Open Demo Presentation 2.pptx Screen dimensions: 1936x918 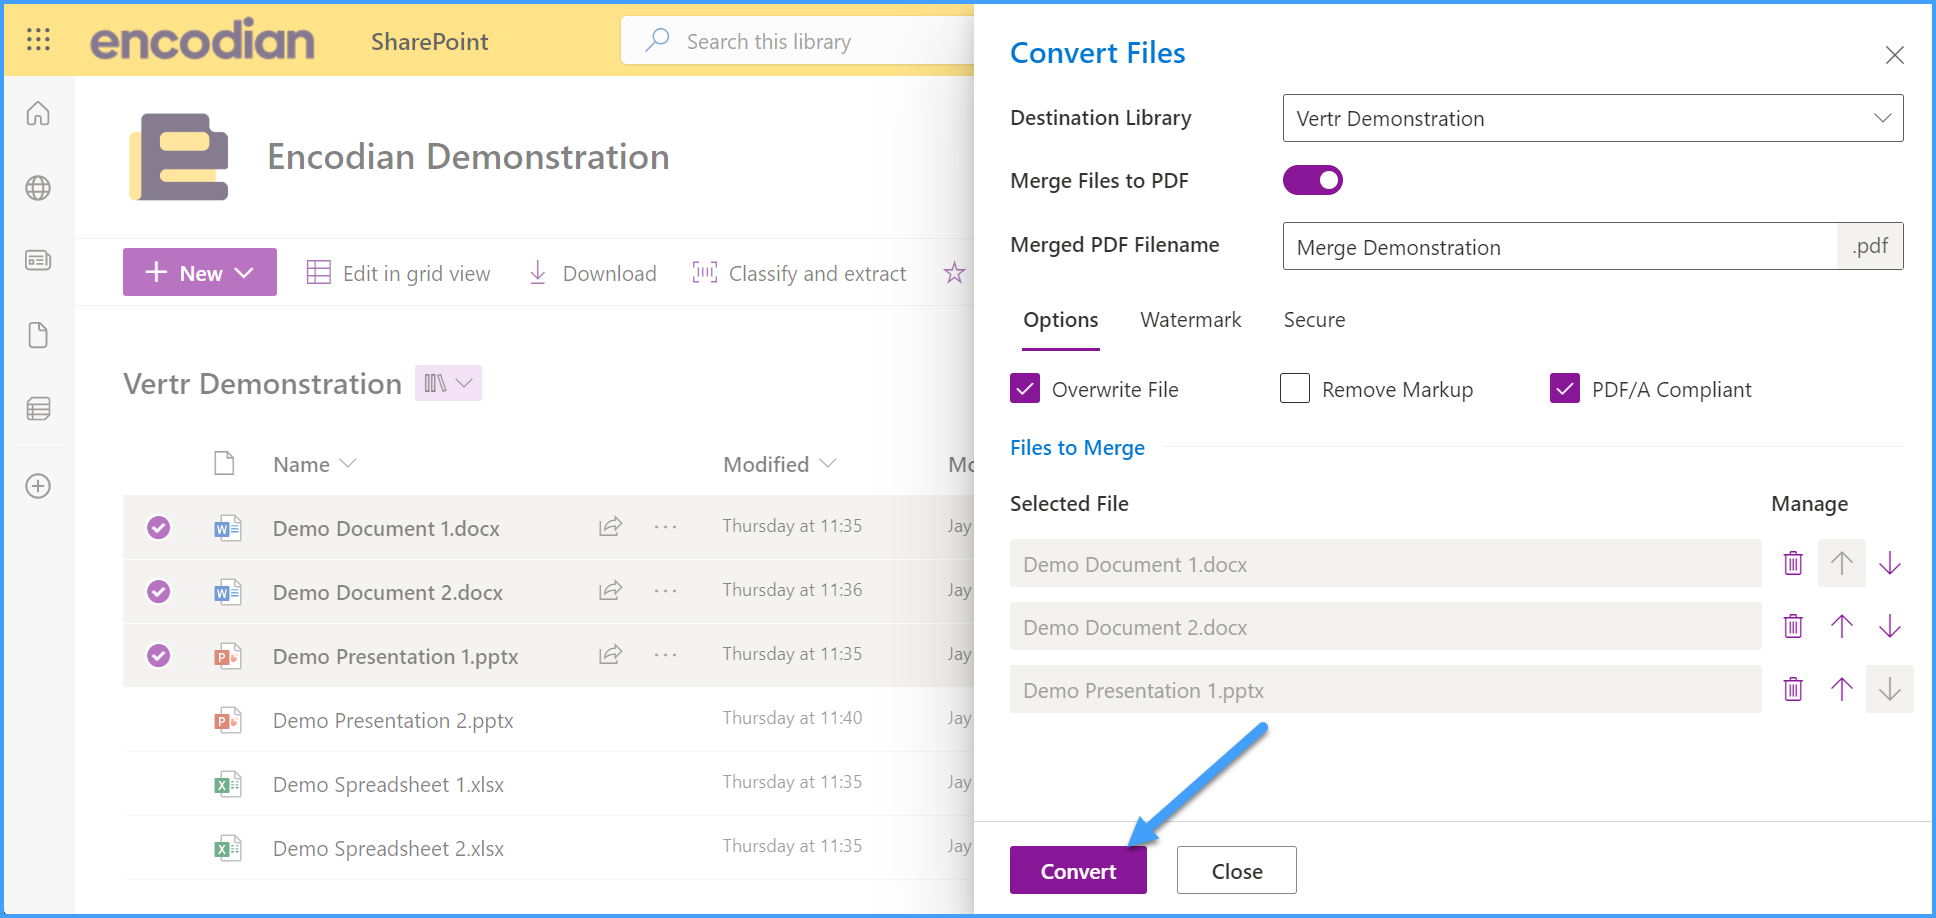point(393,720)
